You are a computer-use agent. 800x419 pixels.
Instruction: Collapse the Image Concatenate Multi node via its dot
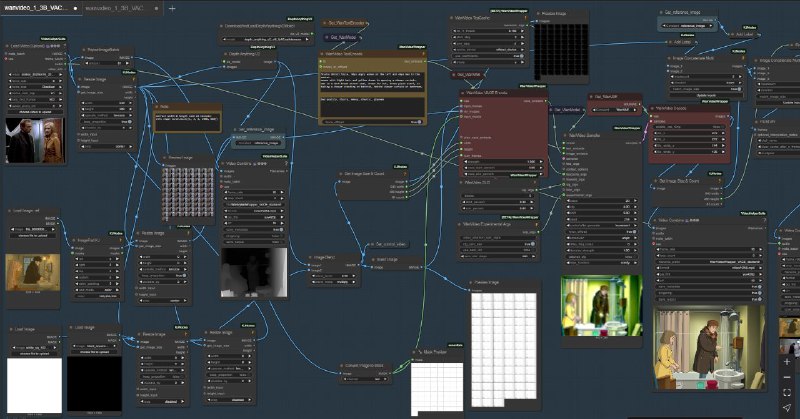[x=669, y=58]
